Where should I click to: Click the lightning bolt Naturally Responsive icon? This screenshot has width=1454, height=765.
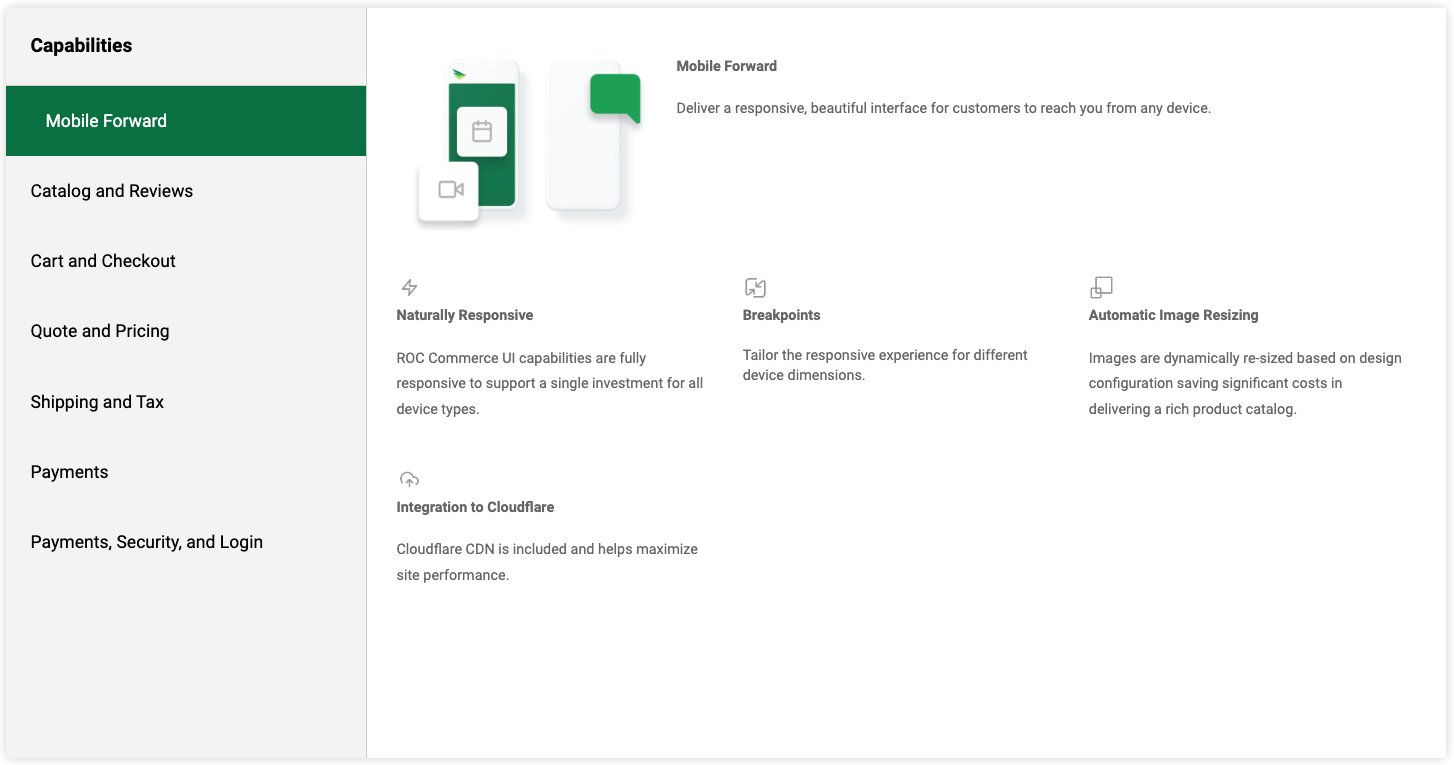pyautogui.click(x=409, y=288)
